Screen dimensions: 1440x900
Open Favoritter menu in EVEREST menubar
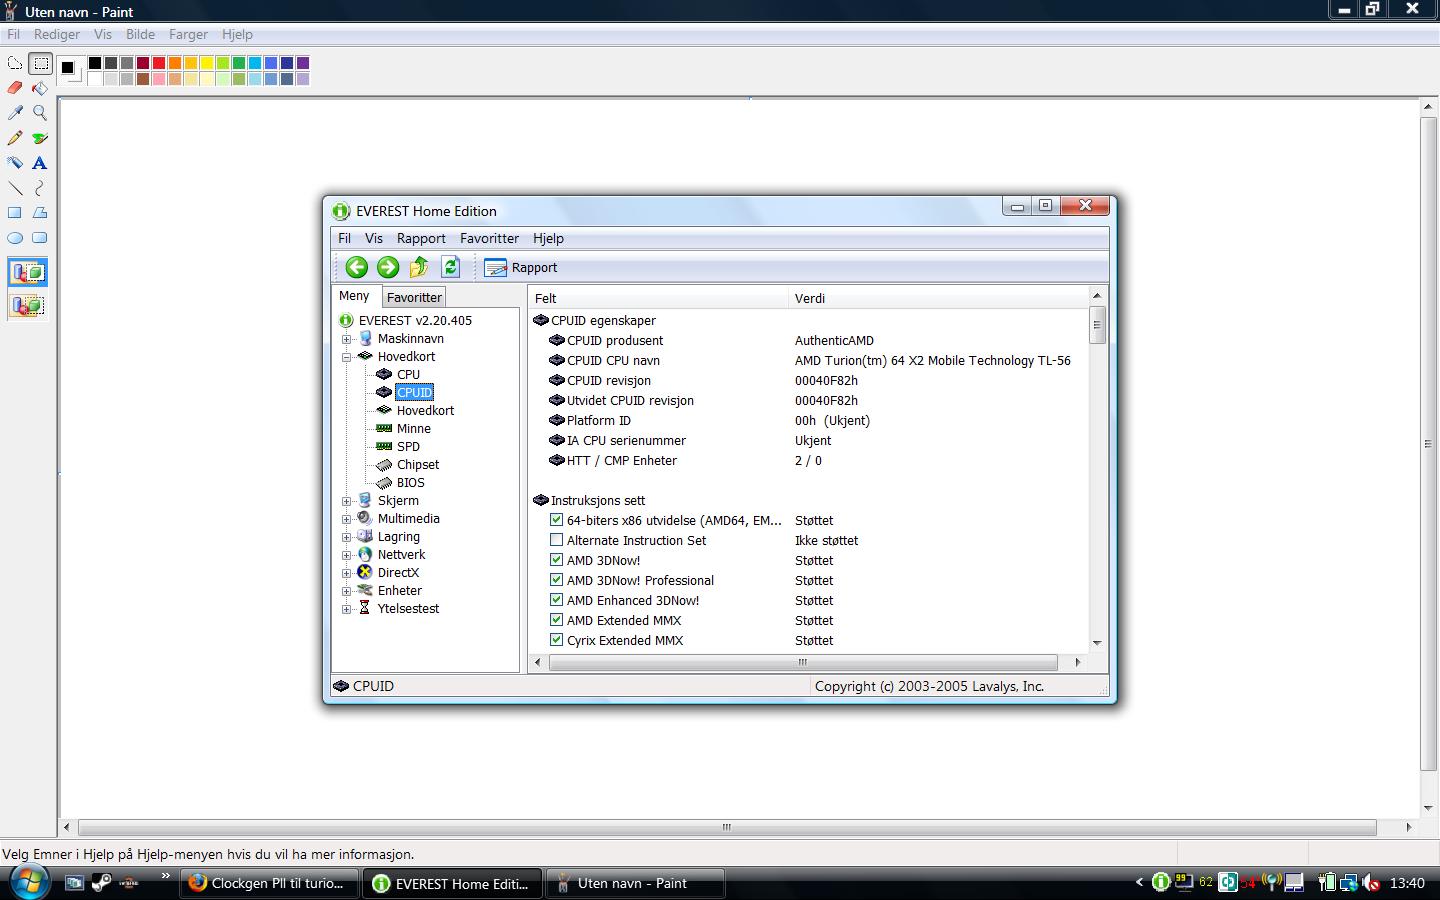click(489, 238)
